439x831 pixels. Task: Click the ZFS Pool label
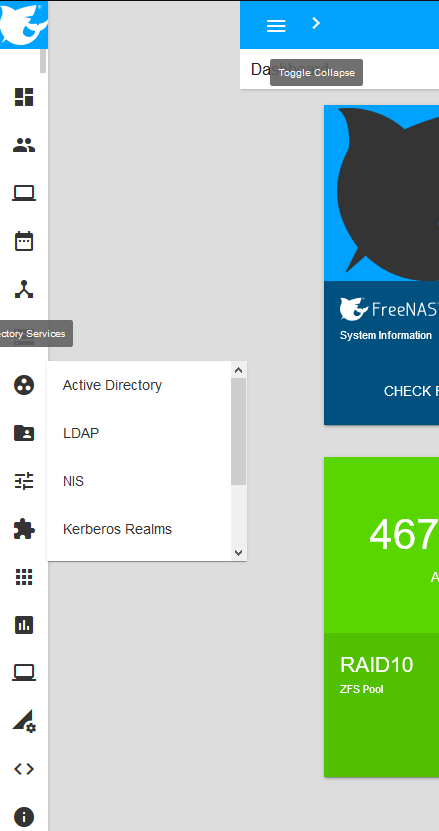(362, 689)
